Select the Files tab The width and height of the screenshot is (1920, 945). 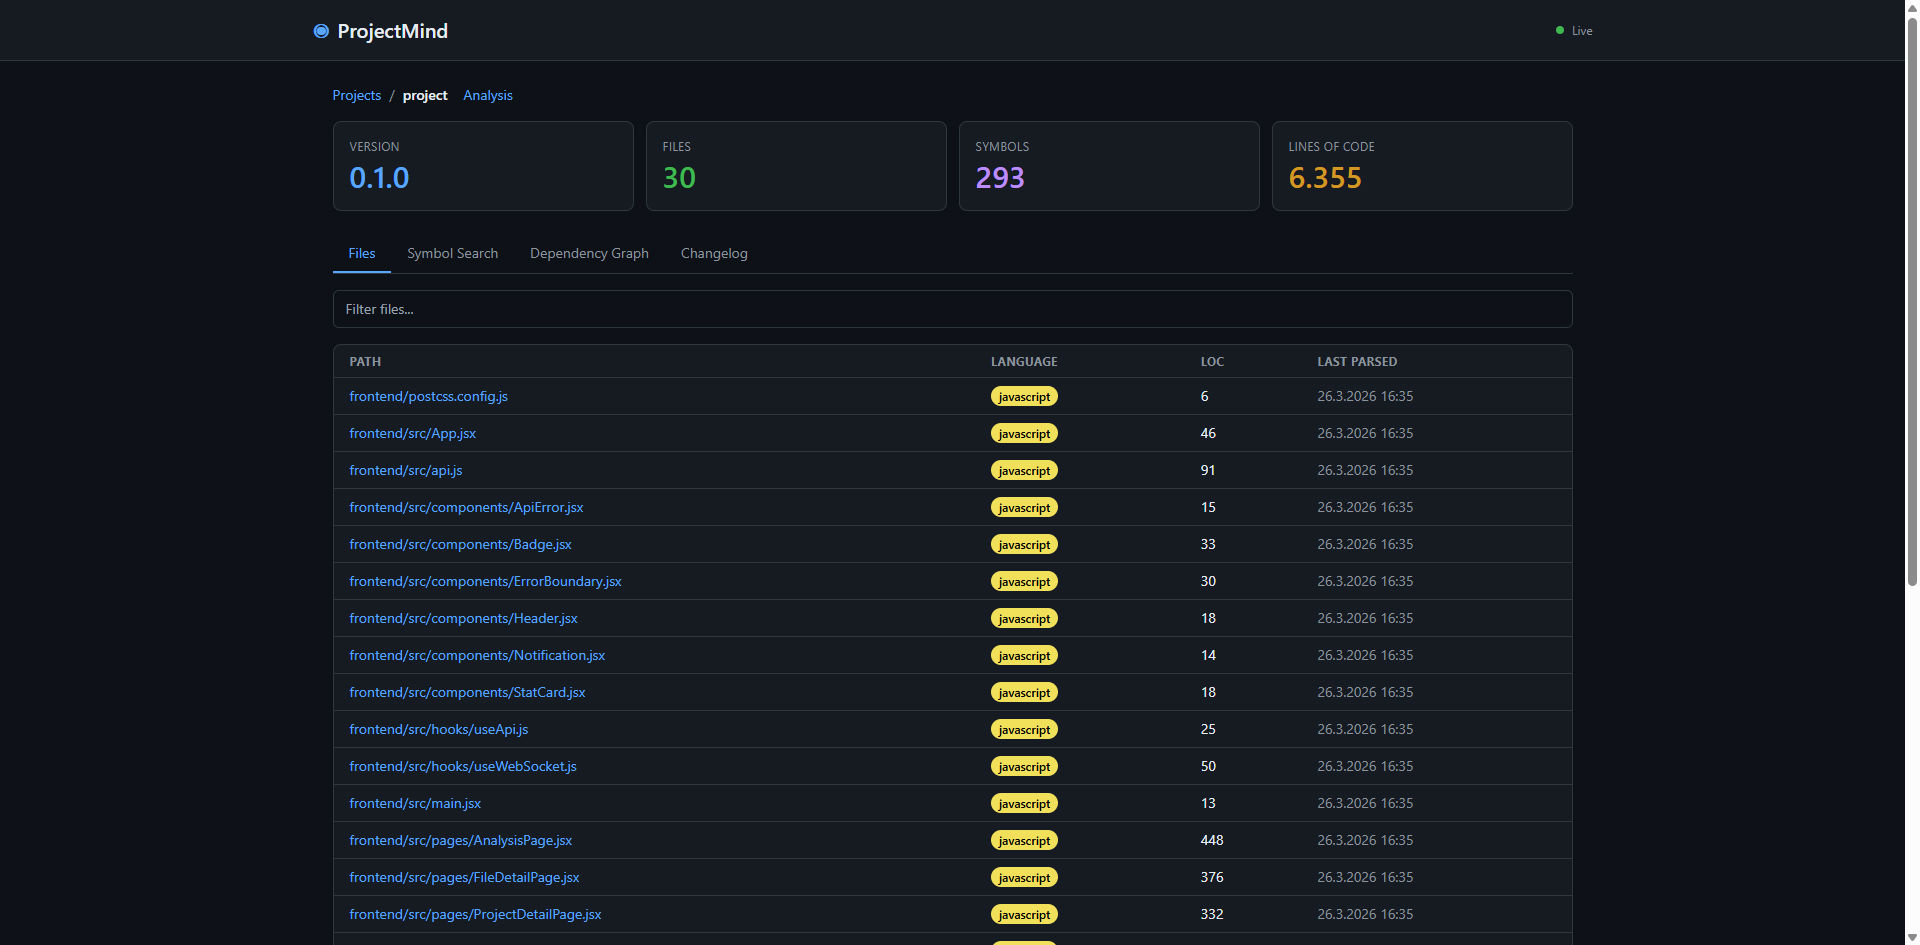point(361,253)
